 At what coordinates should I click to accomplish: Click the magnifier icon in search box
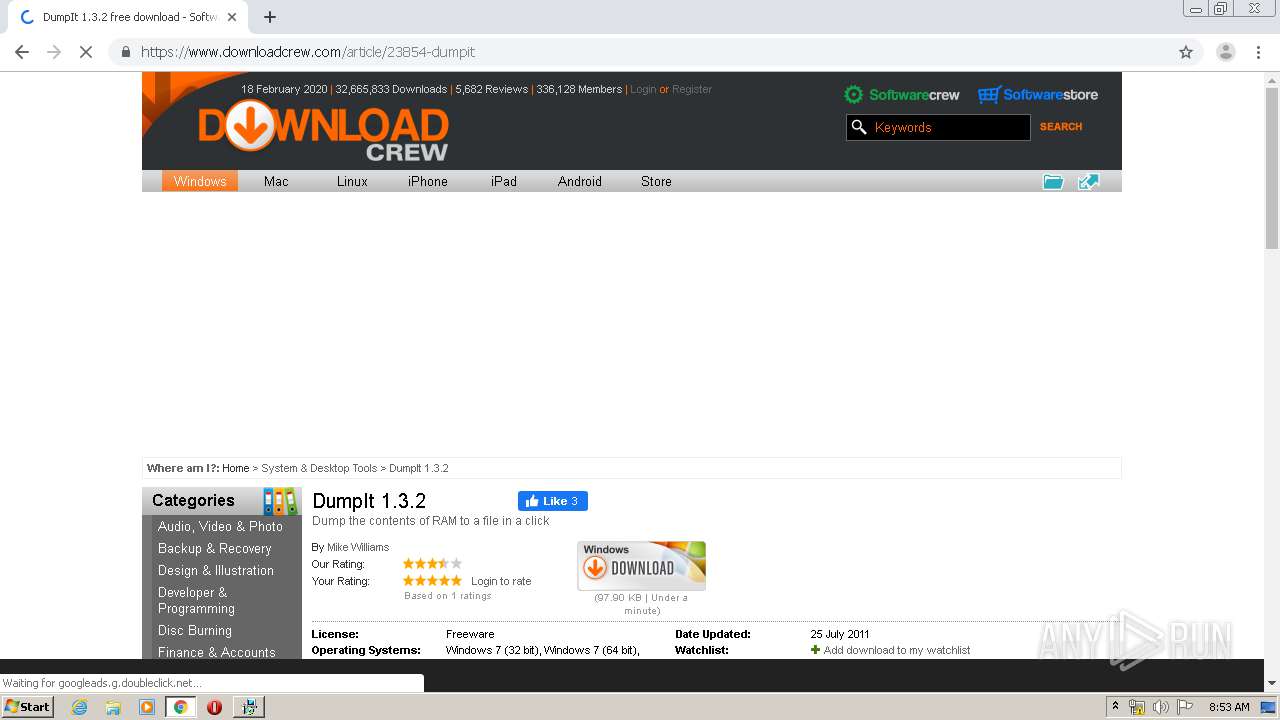point(859,127)
